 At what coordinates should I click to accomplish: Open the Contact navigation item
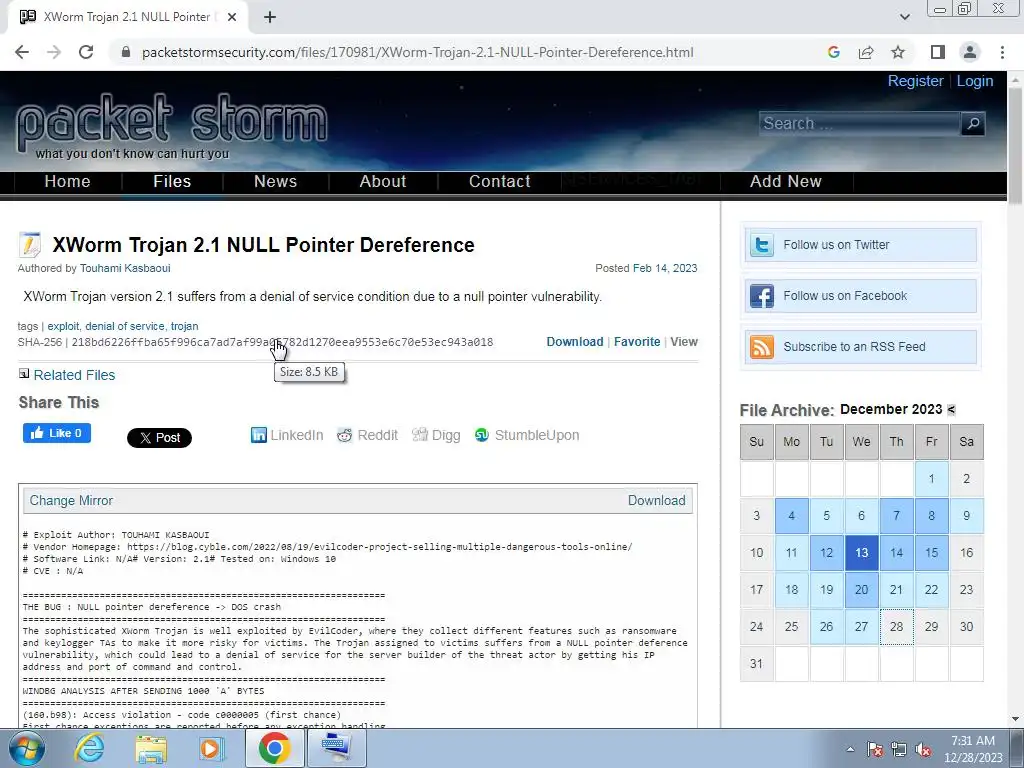point(500,182)
